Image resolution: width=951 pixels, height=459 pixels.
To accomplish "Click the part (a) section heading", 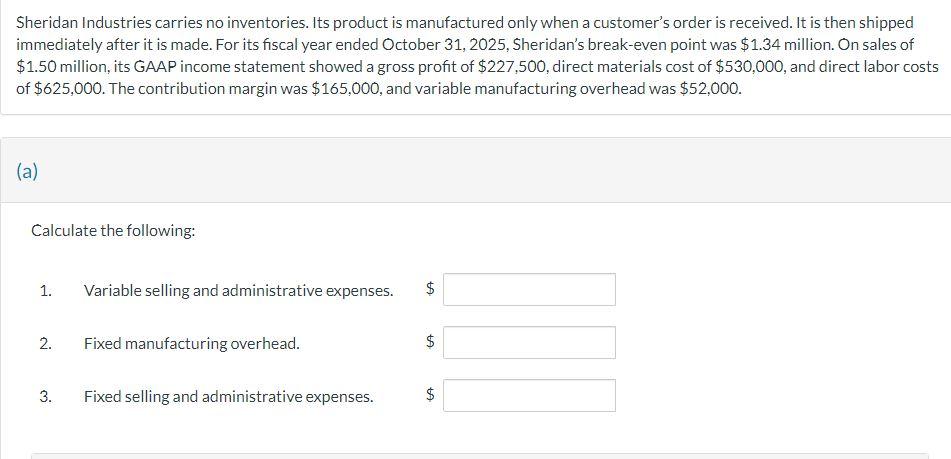I will (27, 171).
